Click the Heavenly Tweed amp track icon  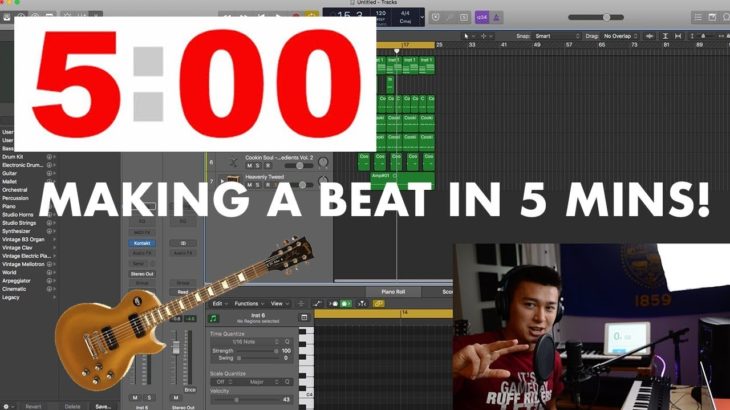pos(233,180)
